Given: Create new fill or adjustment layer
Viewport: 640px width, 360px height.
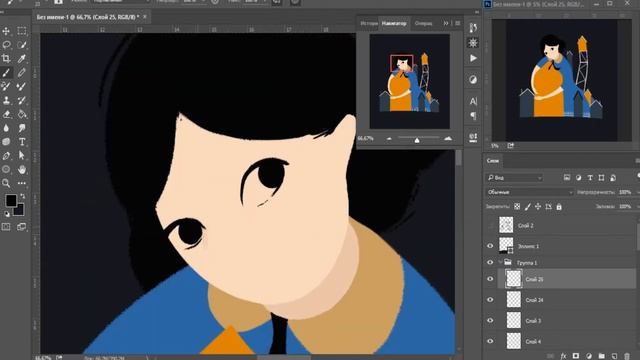Looking at the screenshot, I should pos(589,356).
